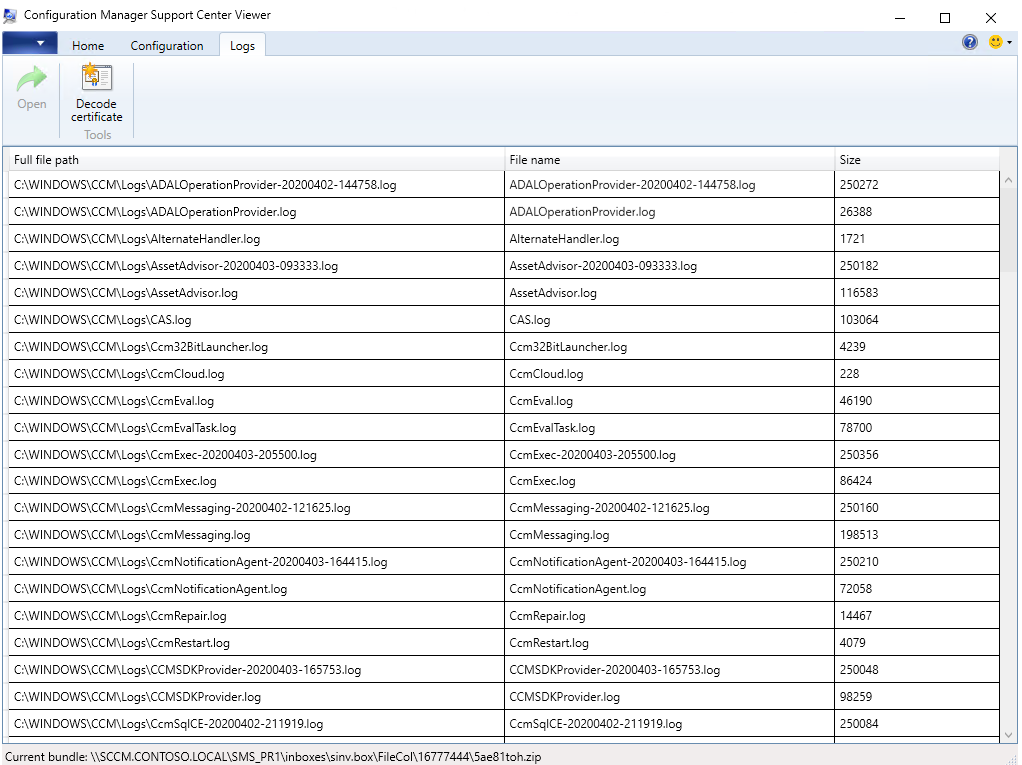Click file name CcmExec.log
Image resolution: width=1022 pixels, height=765 pixels.
pos(543,481)
